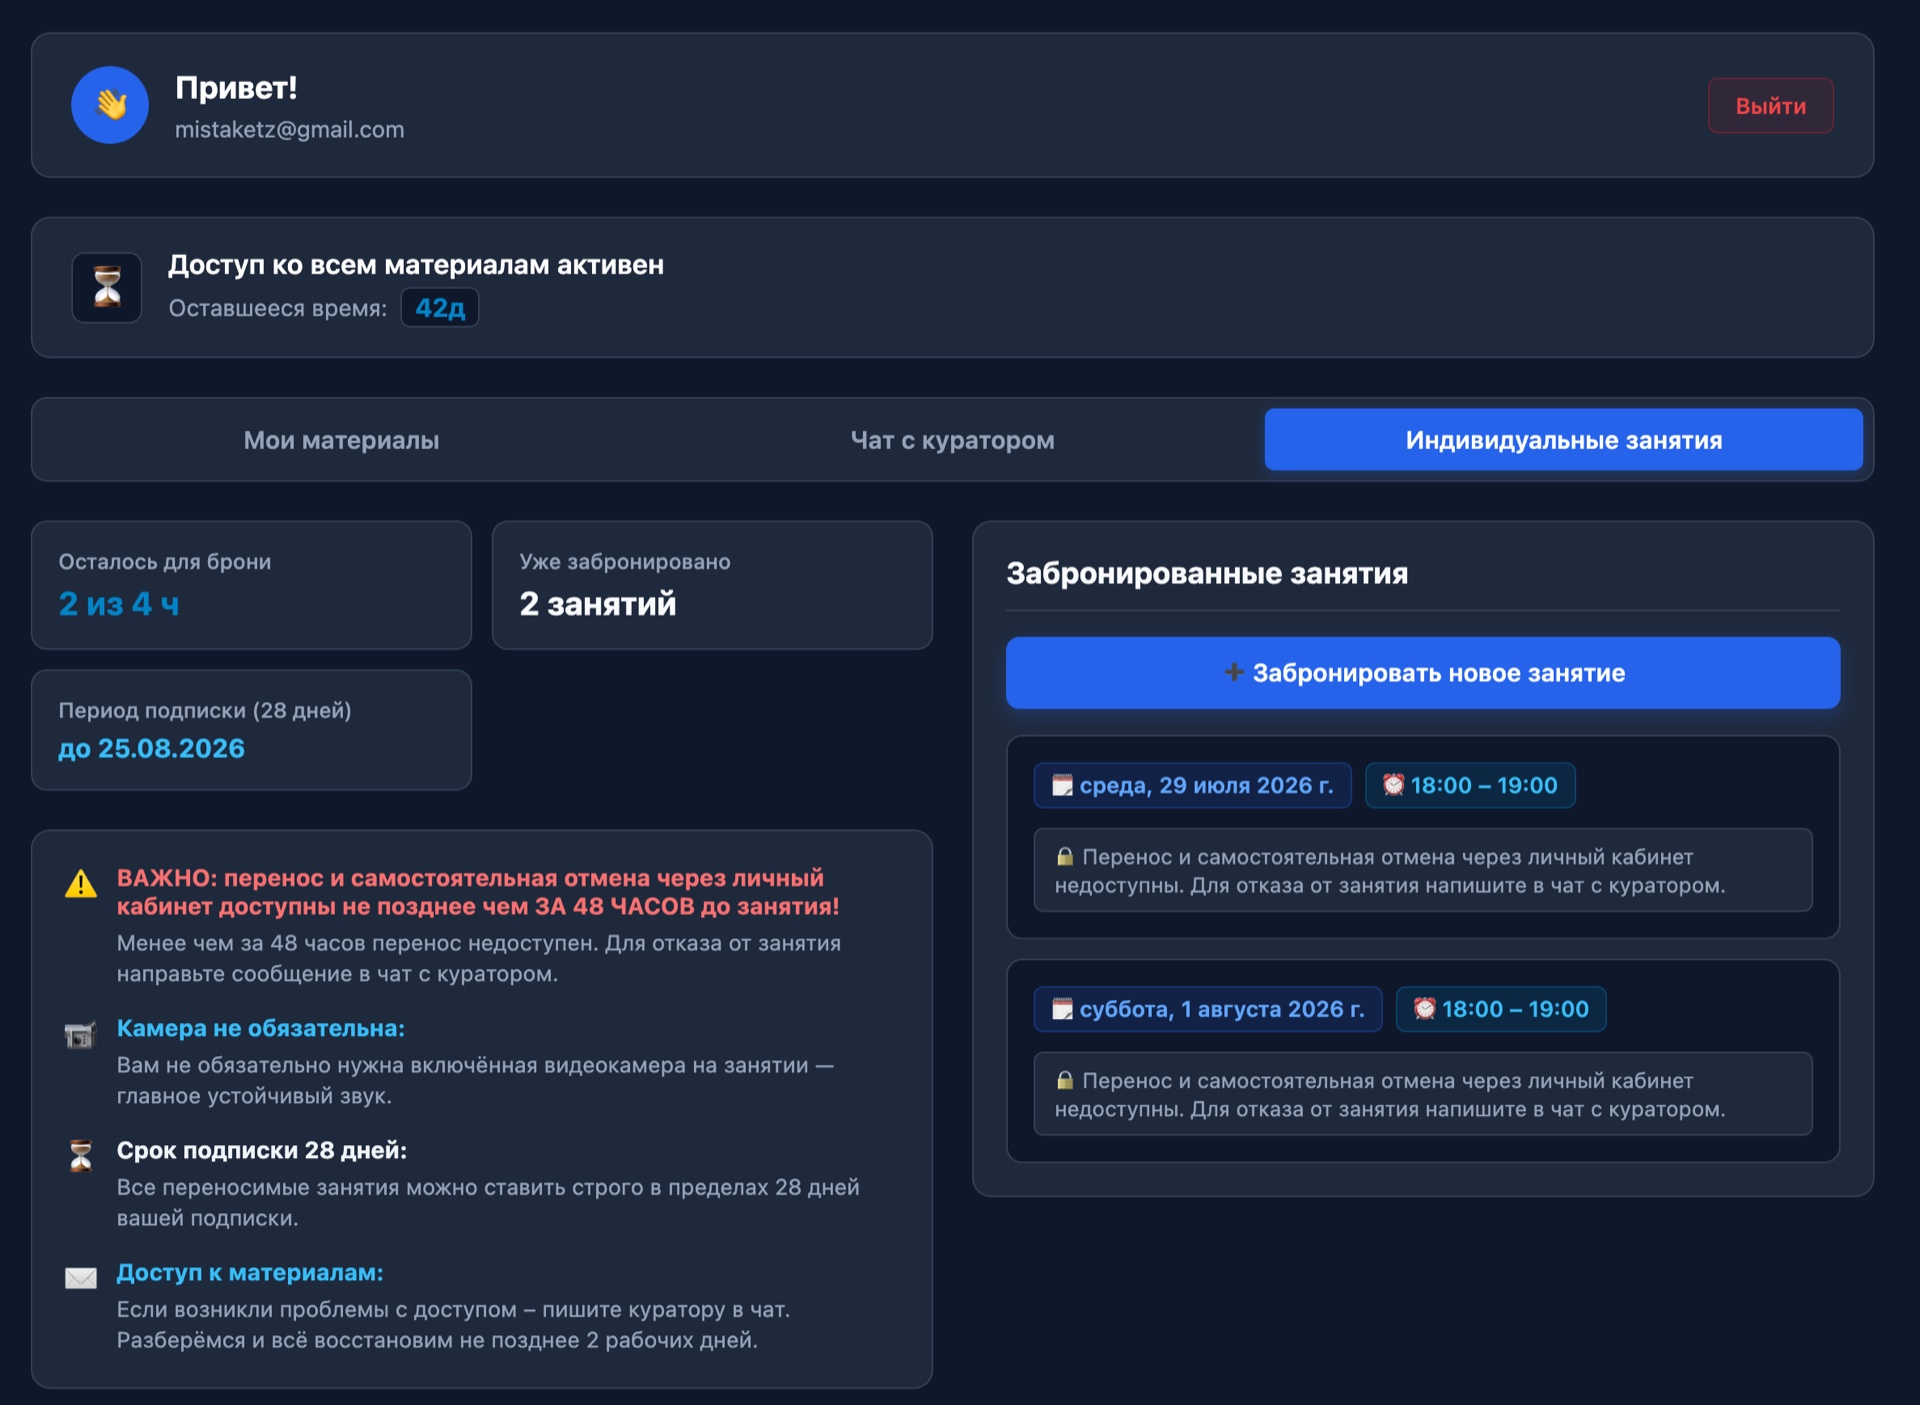Click the subscription period до 25.08.2026 card

[251, 730]
